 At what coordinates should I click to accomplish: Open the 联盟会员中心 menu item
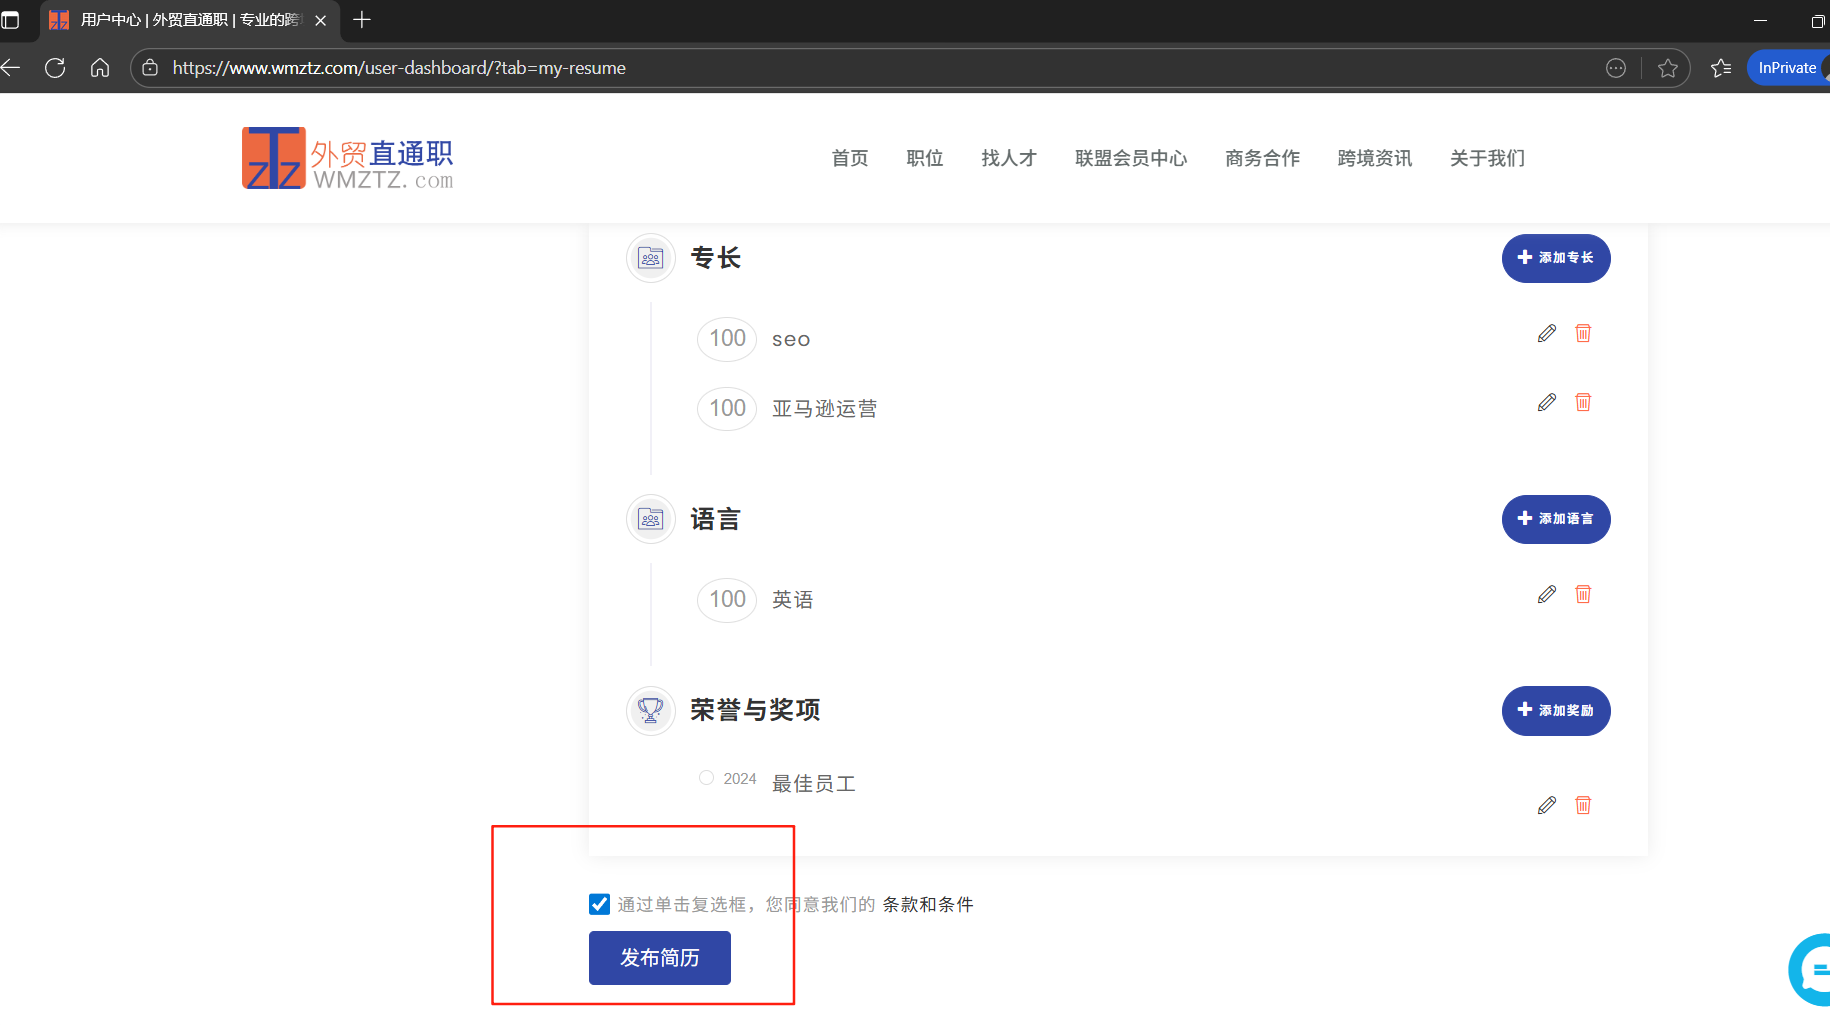[1130, 158]
